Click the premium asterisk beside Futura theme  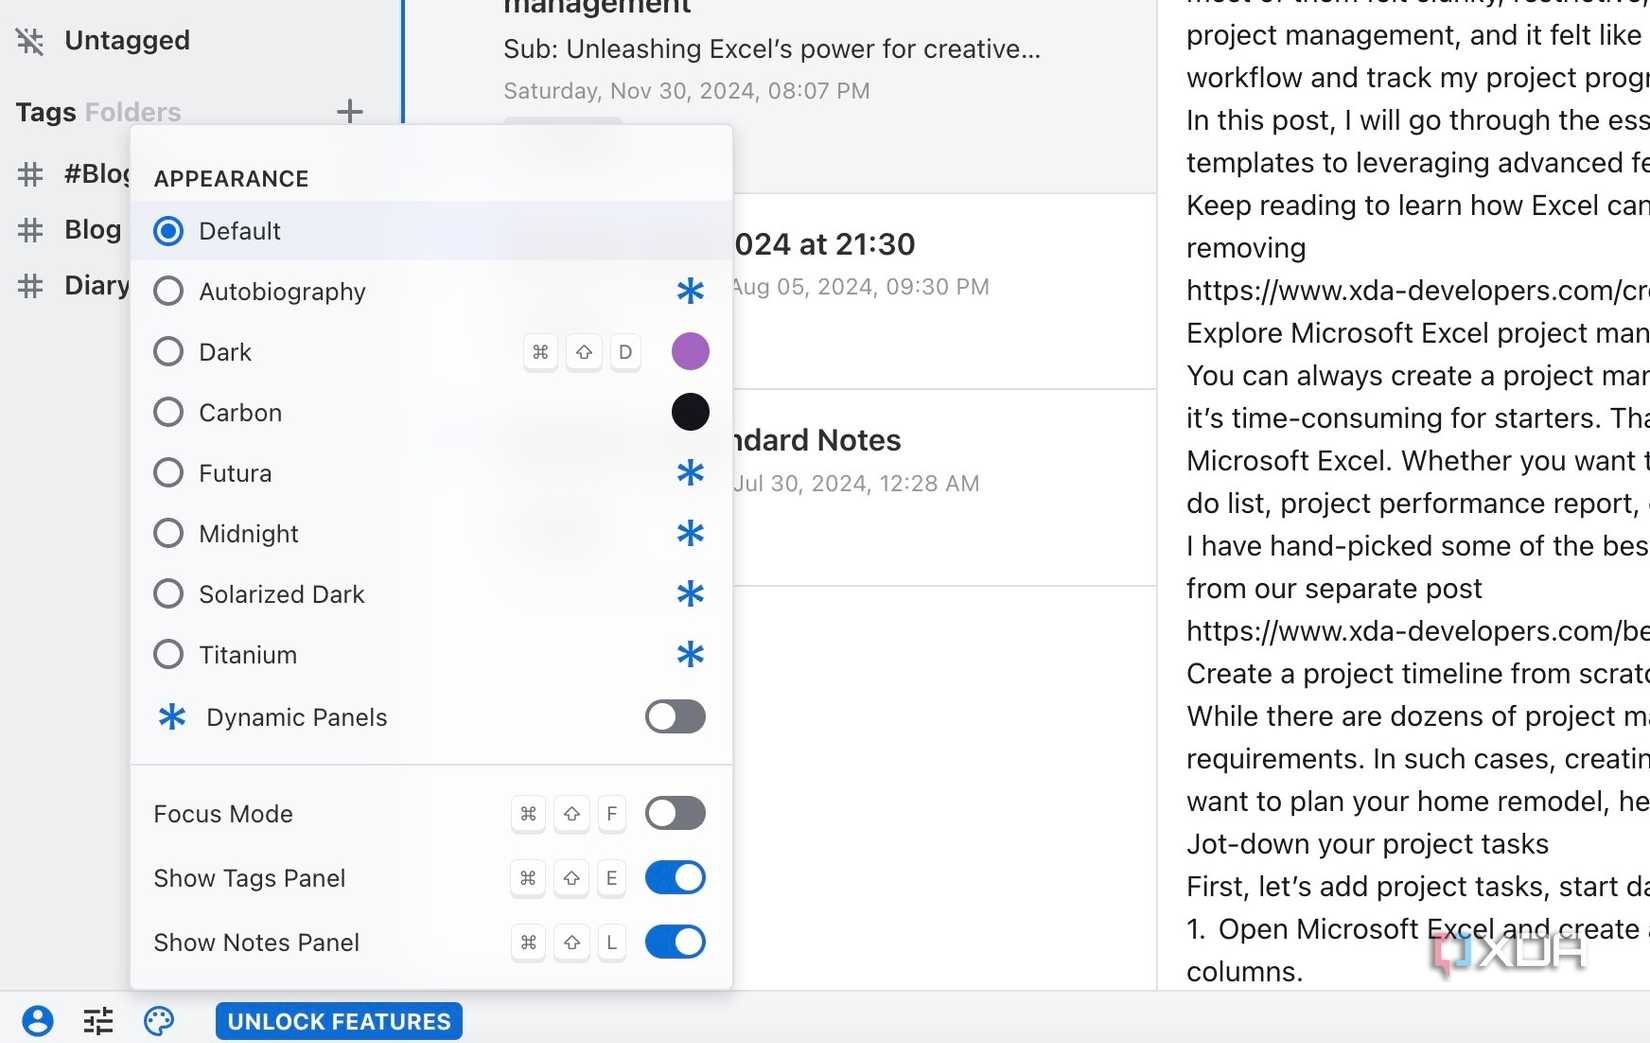pyautogui.click(x=690, y=473)
